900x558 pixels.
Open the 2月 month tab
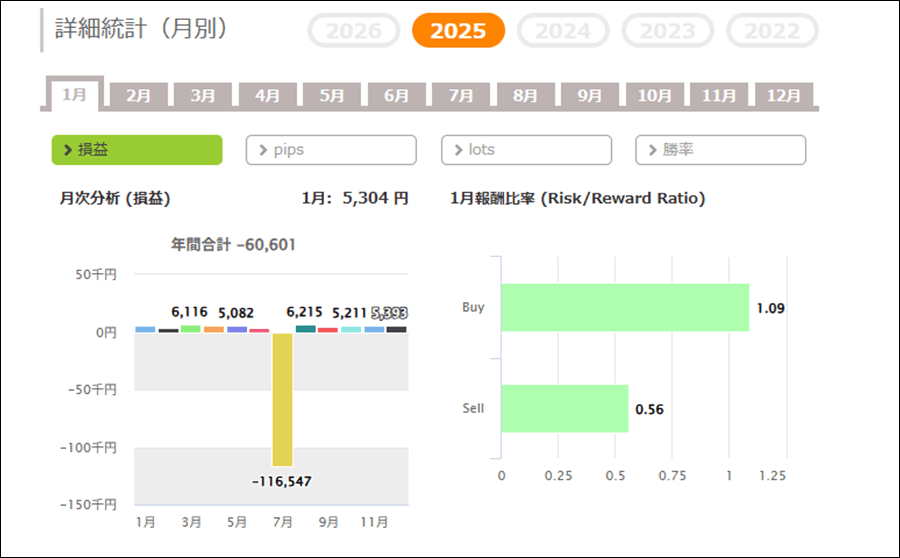tap(139, 96)
